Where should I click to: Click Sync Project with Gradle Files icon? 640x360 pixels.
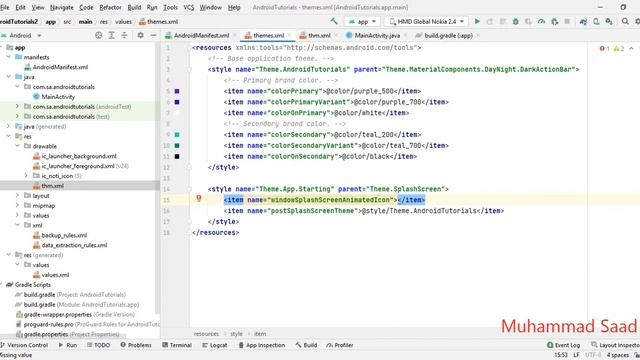pyautogui.click(x=583, y=21)
